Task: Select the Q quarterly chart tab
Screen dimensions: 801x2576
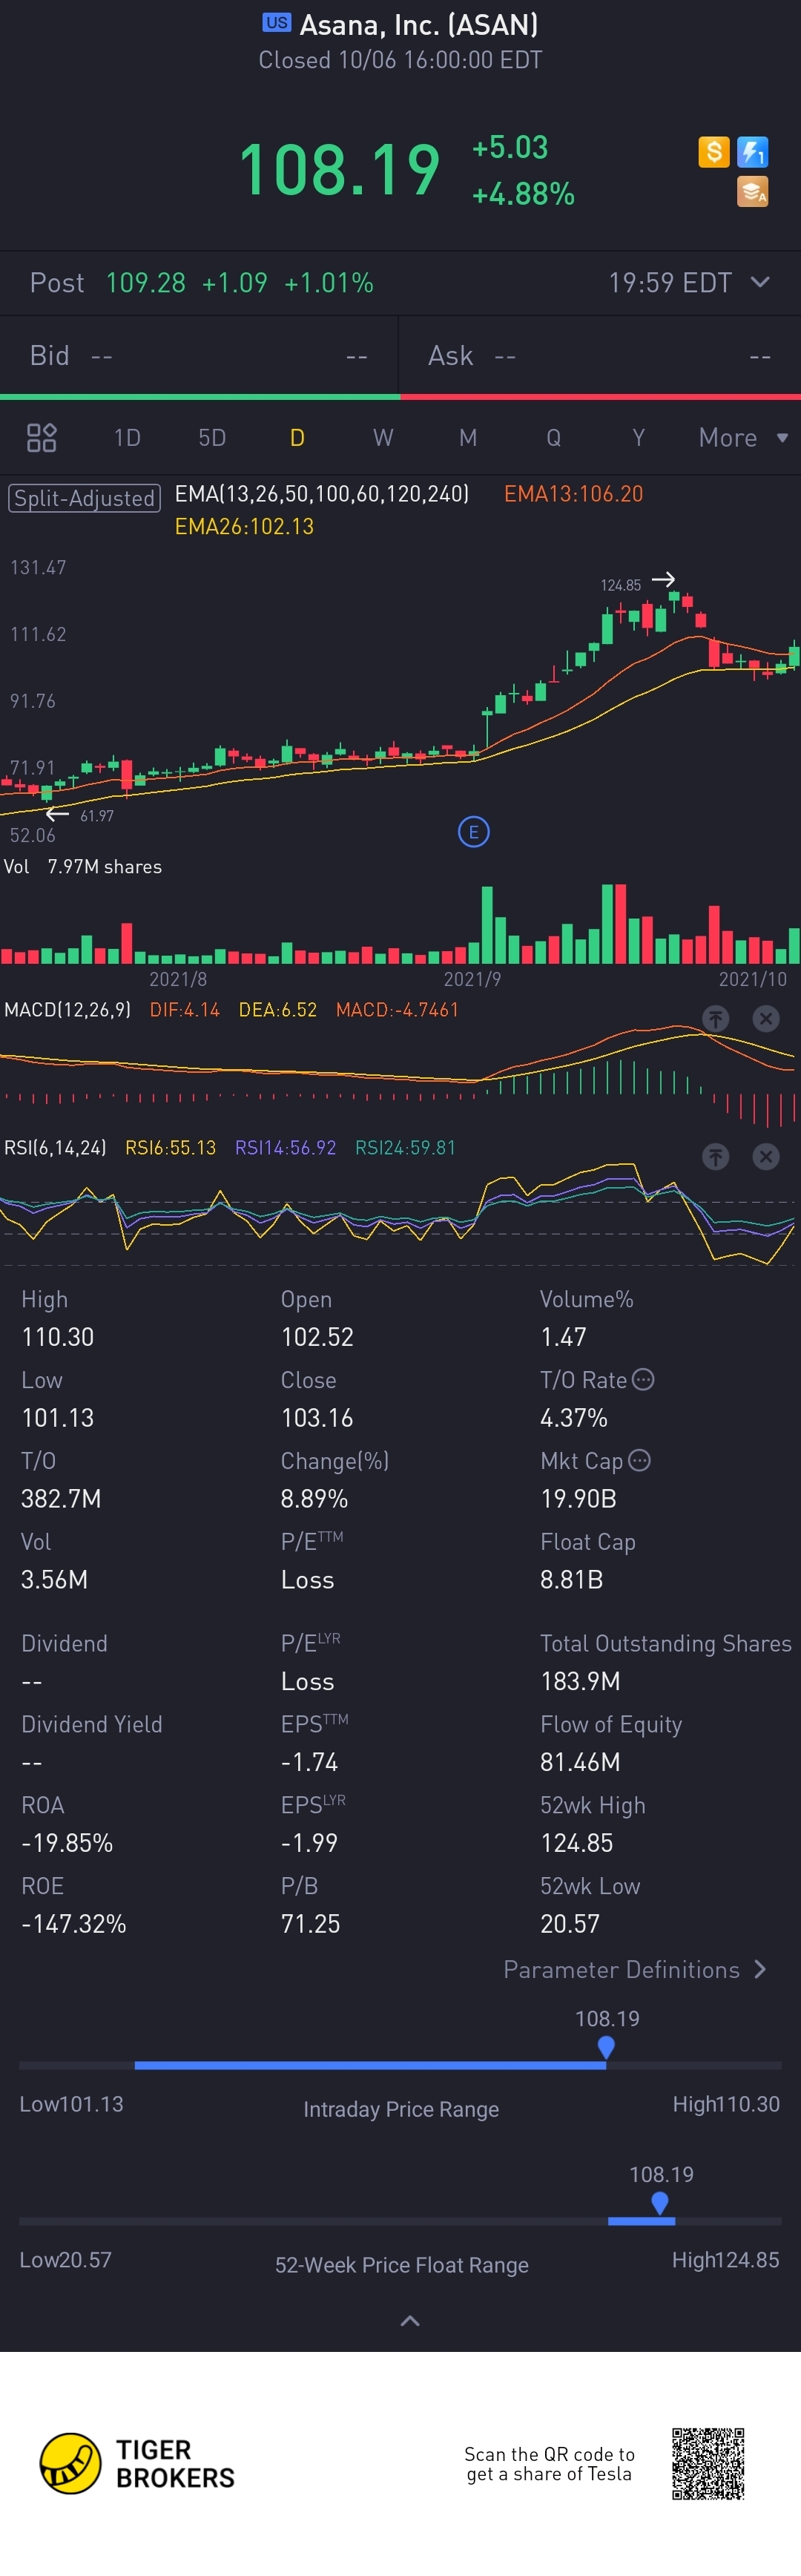Action: point(553,438)
